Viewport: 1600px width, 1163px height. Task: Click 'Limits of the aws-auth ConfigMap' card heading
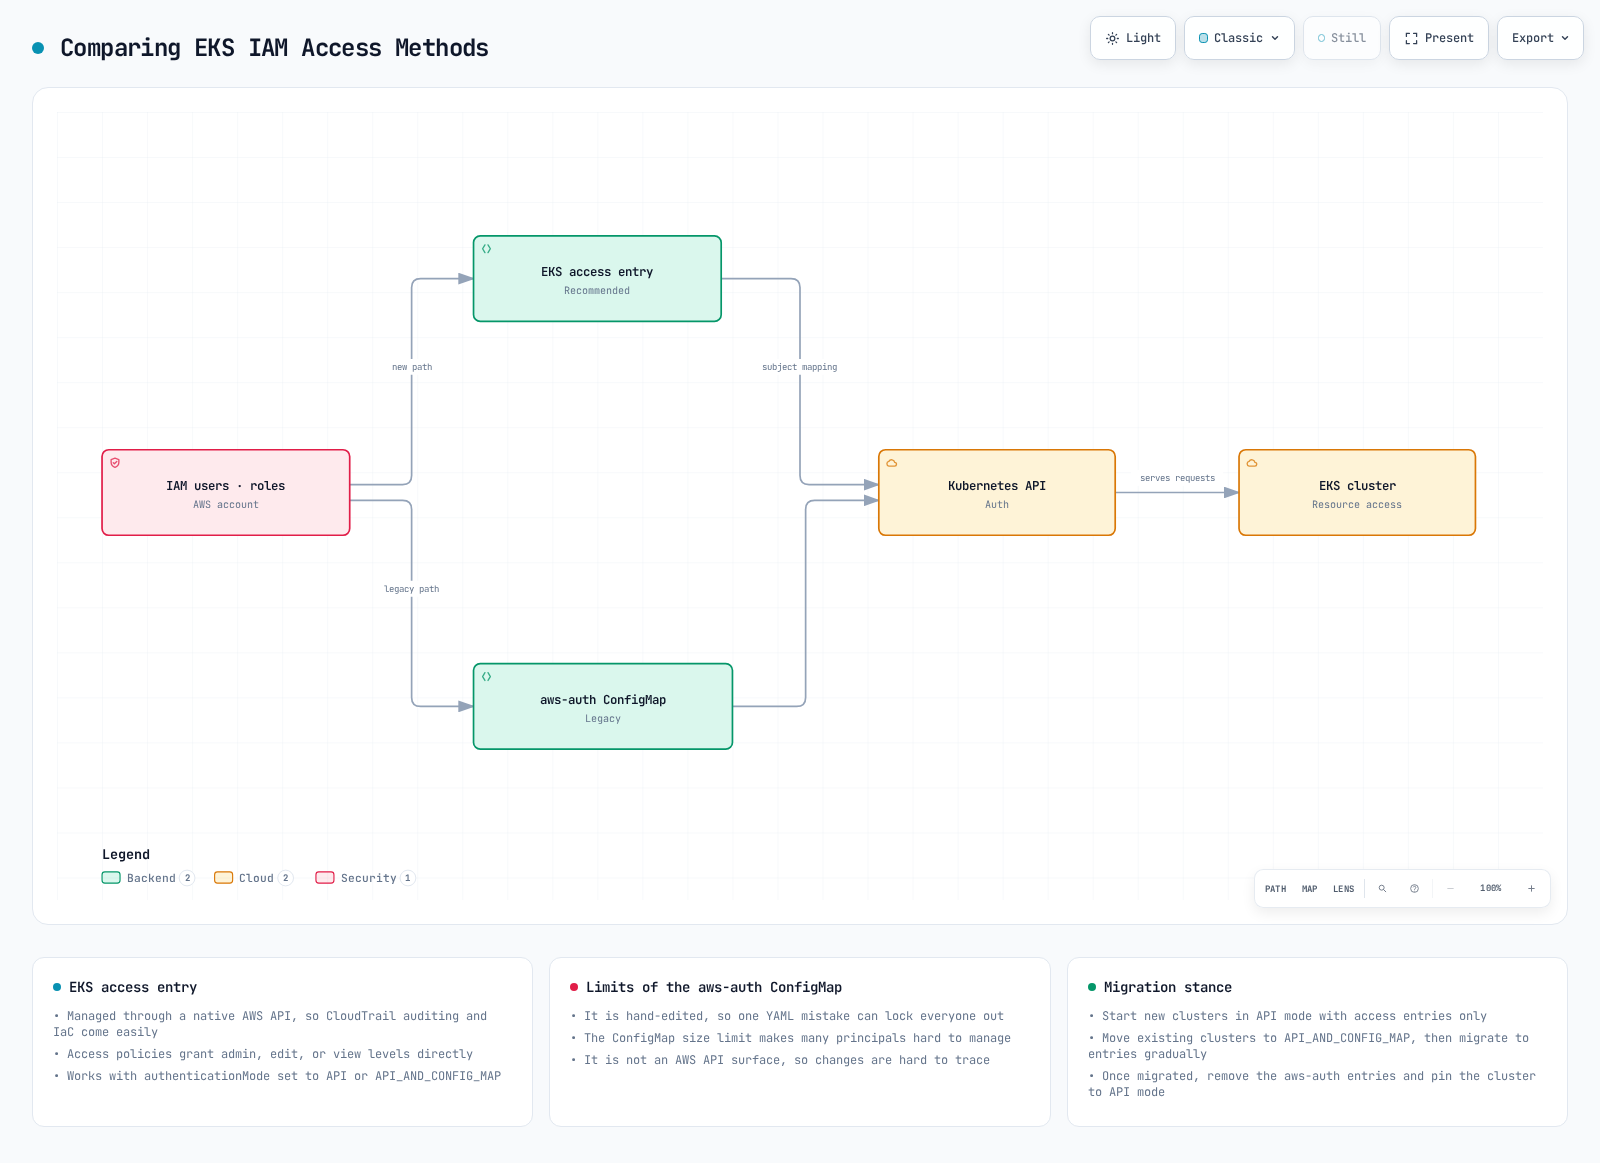(714, 987)
